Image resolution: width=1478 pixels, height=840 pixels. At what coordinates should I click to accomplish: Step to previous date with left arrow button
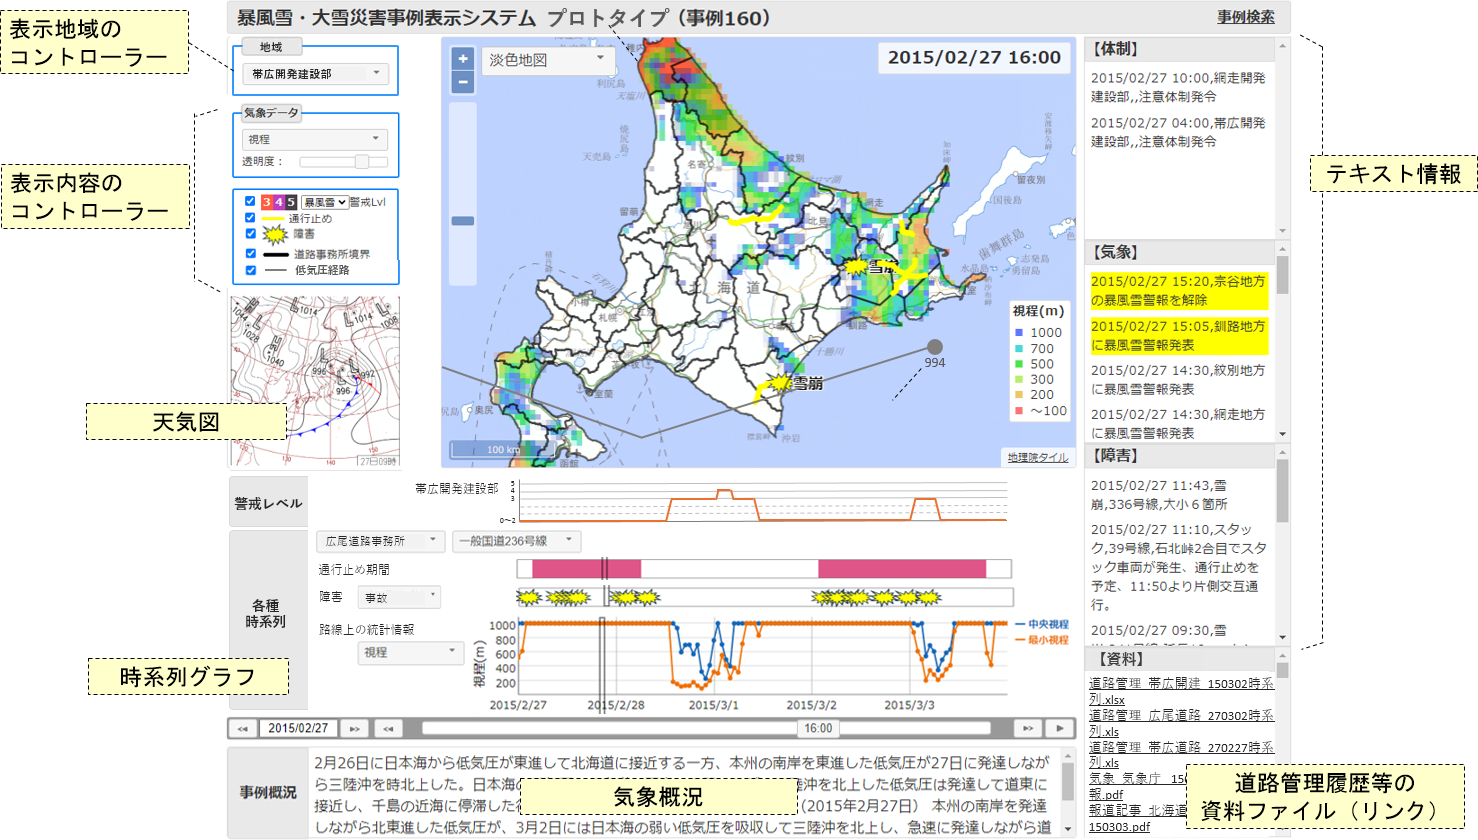242,729
